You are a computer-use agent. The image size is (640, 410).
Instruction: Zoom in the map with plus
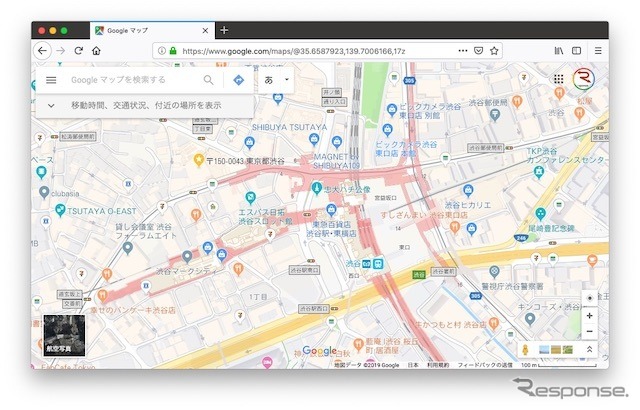589,316
